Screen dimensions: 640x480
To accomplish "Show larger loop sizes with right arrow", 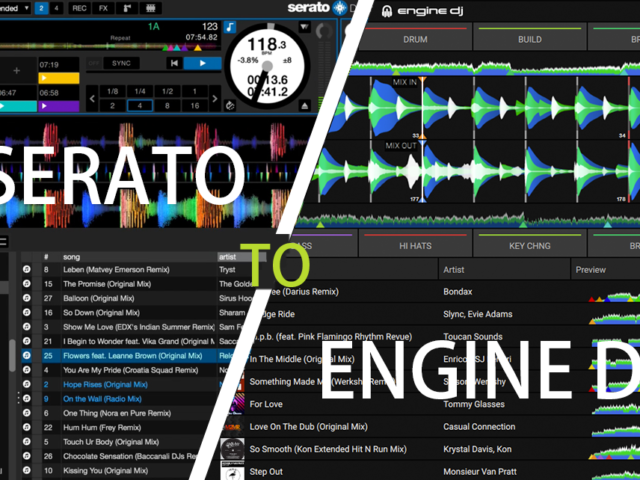I will click(x=215, y=99).
